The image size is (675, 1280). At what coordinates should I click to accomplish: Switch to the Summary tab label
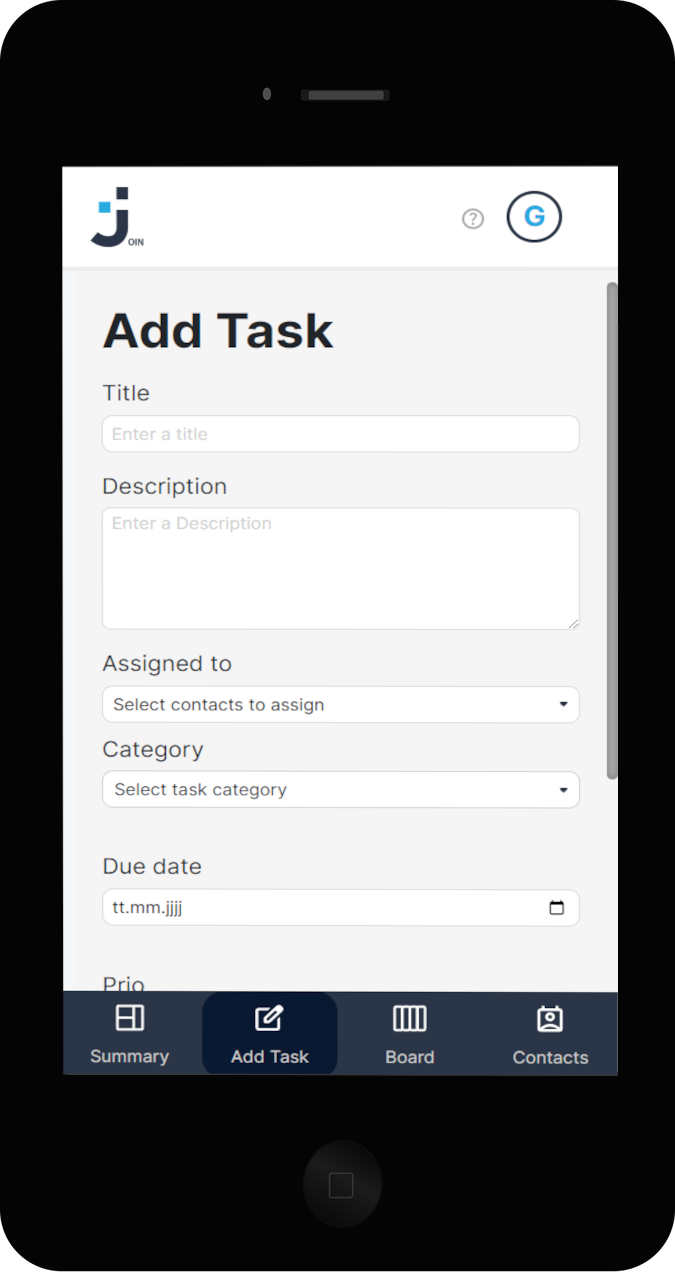(x=129, y=1056)
